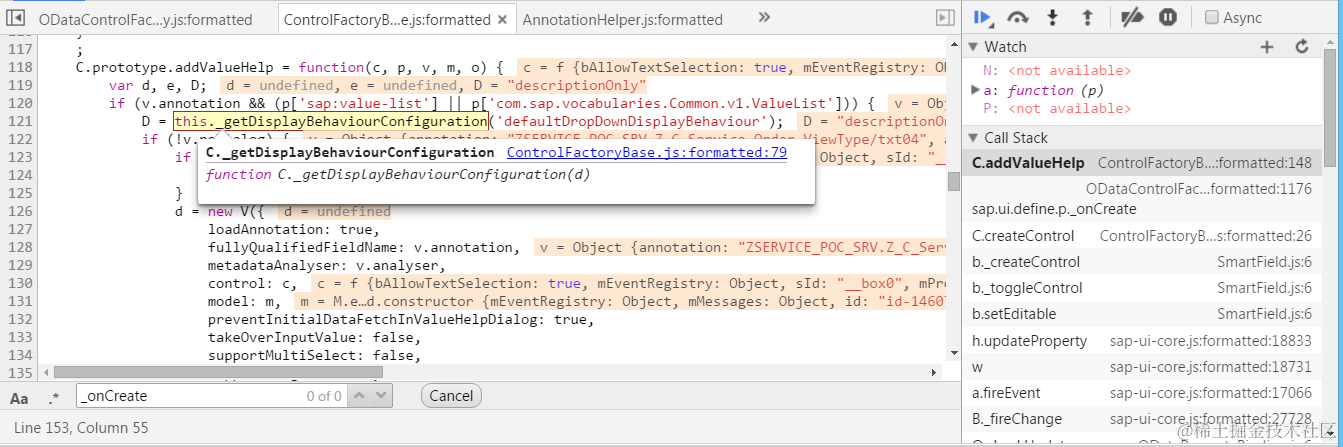Click the Line 153, Column 55 status
The image size is (1343, 447).
tap(81, 427)
